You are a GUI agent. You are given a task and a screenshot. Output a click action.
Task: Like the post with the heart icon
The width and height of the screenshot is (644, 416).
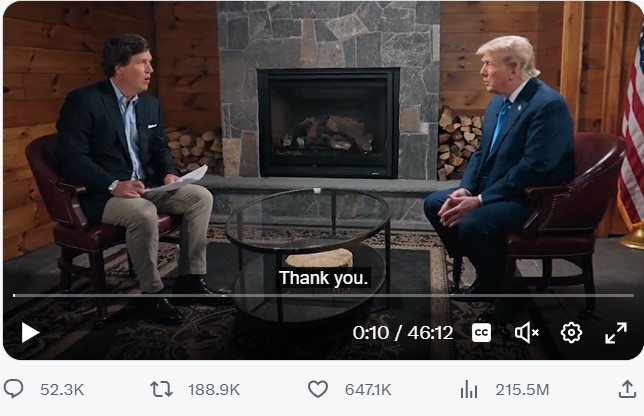[317, 389]
